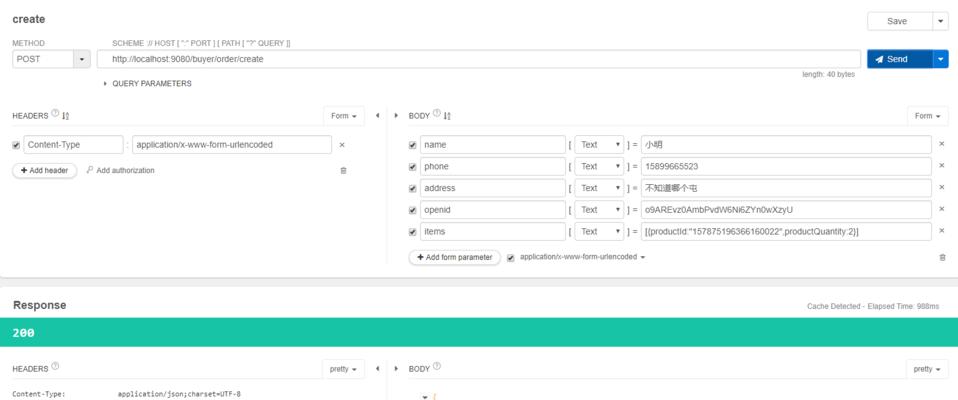
Task: Remove the items parameter row
Action: (942, 231)
